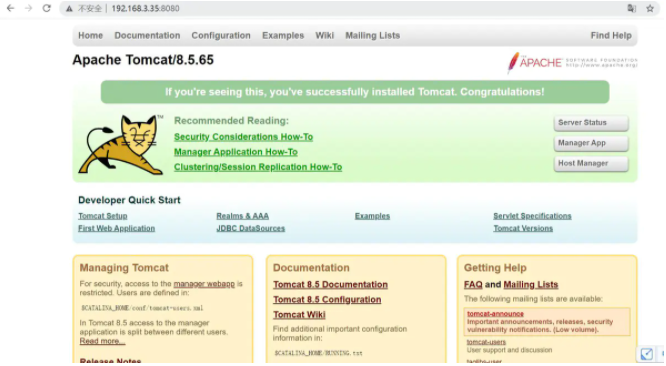Image resolution: width=666 pixels, height=366 pixels.
Task: Click the Getting Help heading
Action: click(495, 268)
